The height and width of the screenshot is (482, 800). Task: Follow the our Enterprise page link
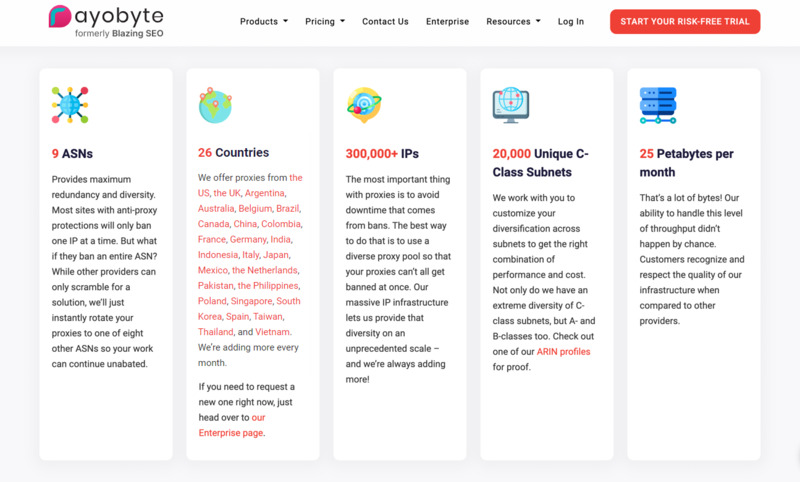click(231, 433)
